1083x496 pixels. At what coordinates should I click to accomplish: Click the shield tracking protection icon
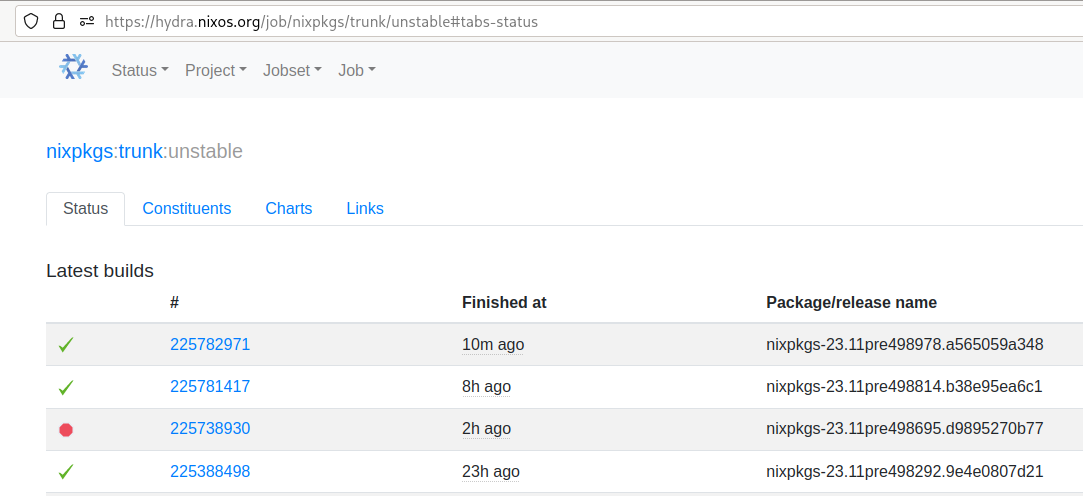pos(31,21)
